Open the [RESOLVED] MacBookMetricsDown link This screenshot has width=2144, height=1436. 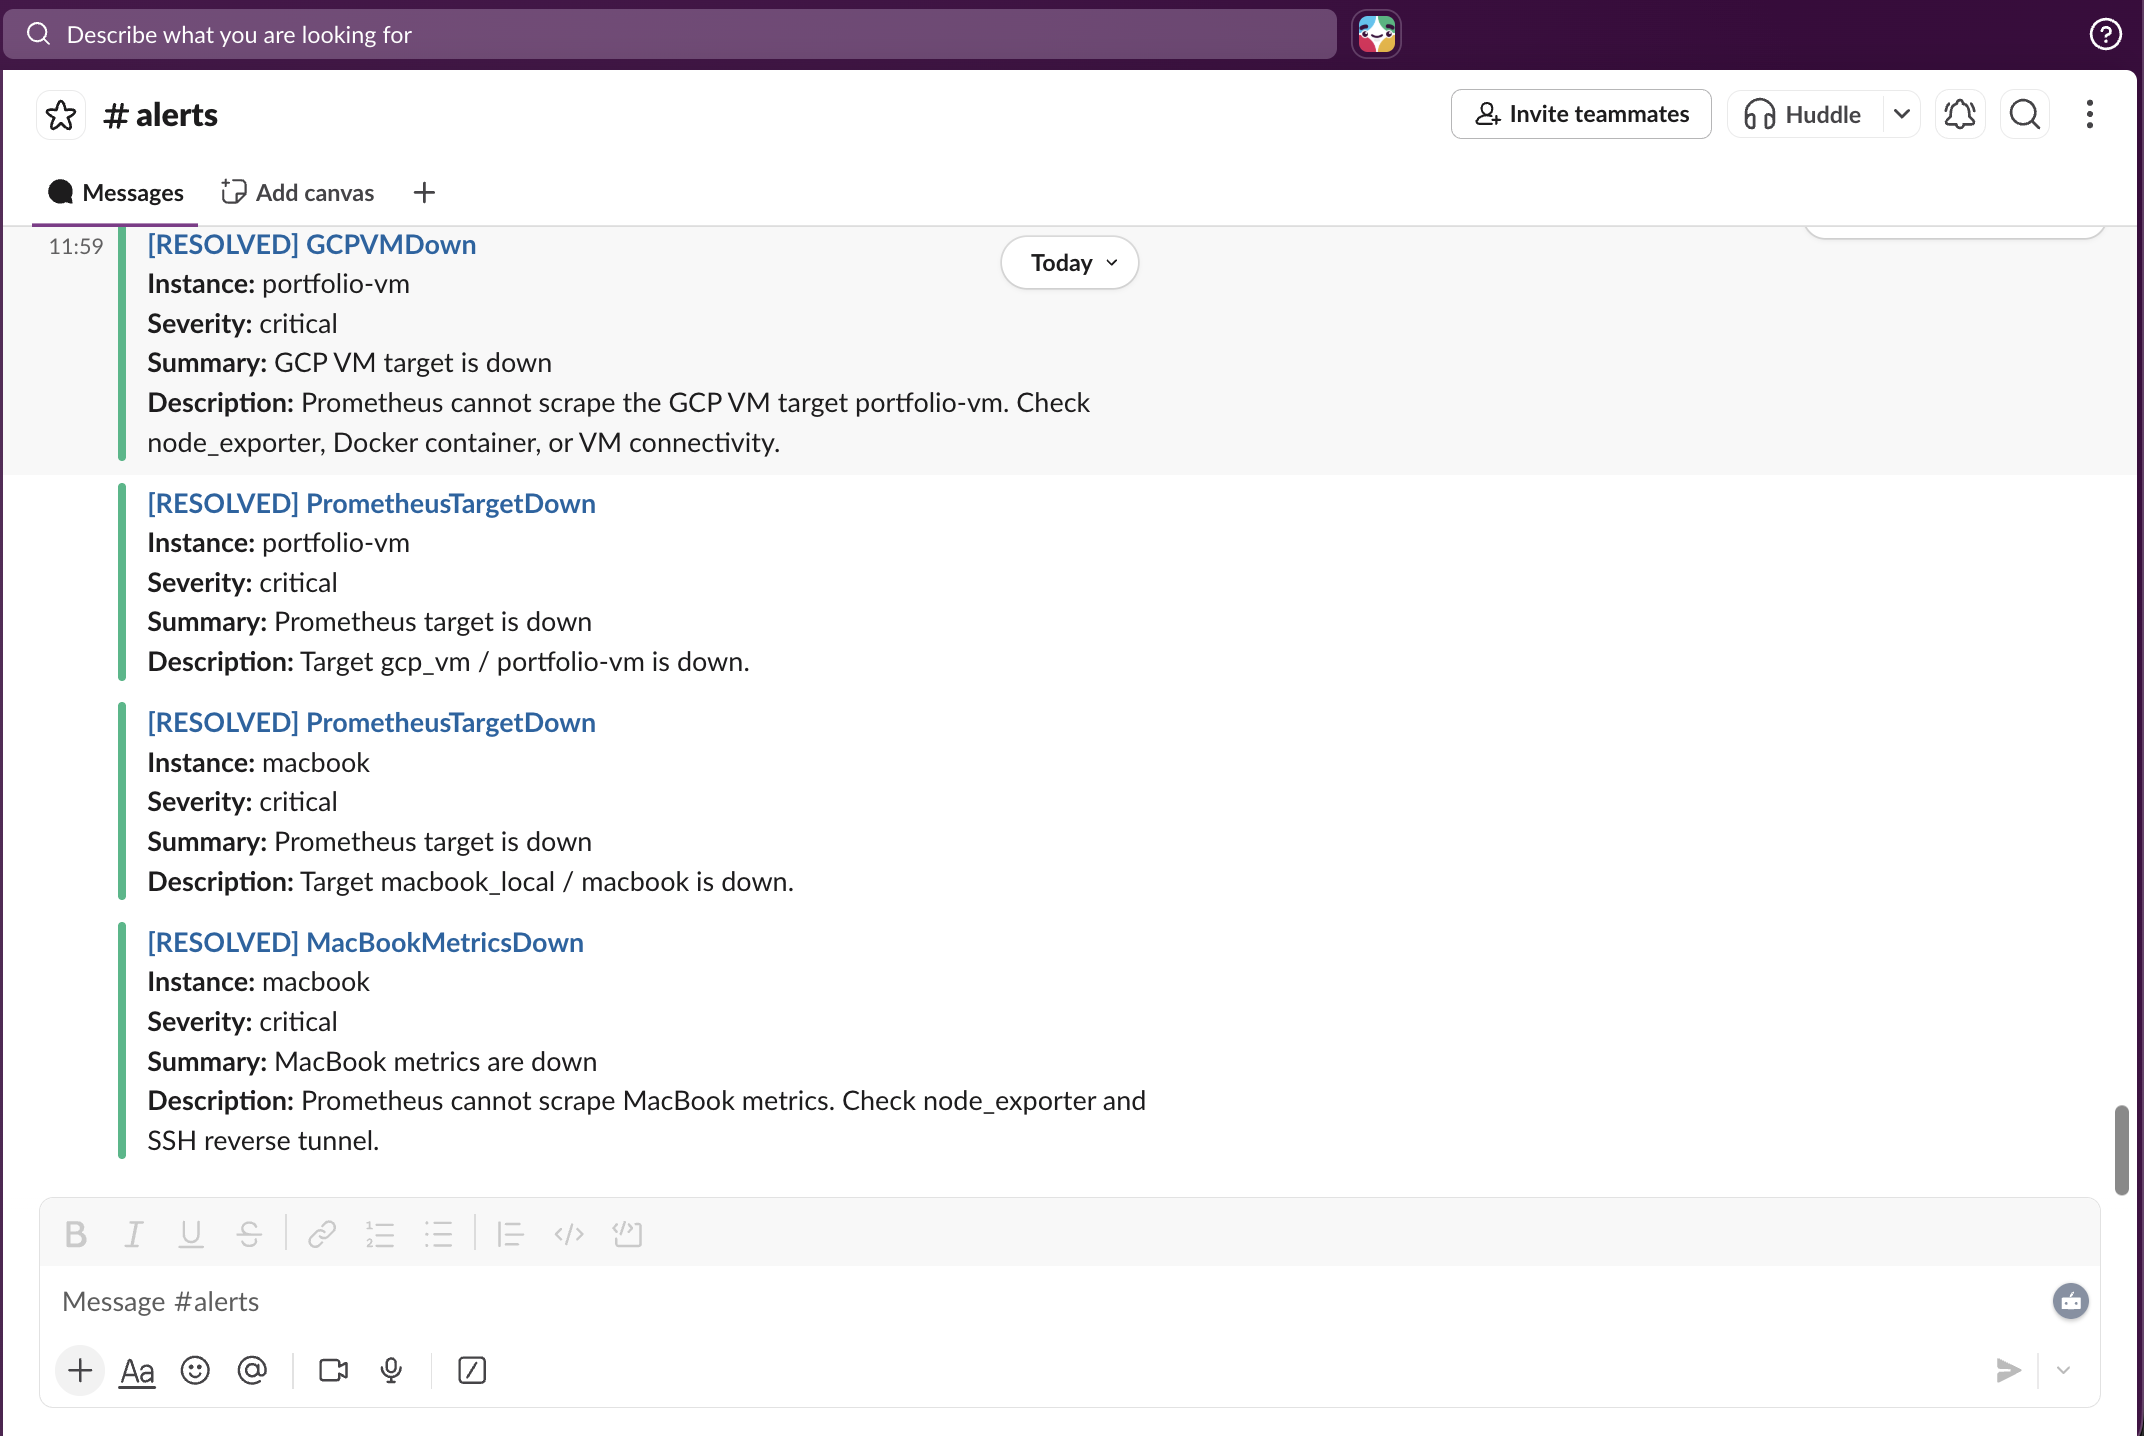(x=365, y=942)
